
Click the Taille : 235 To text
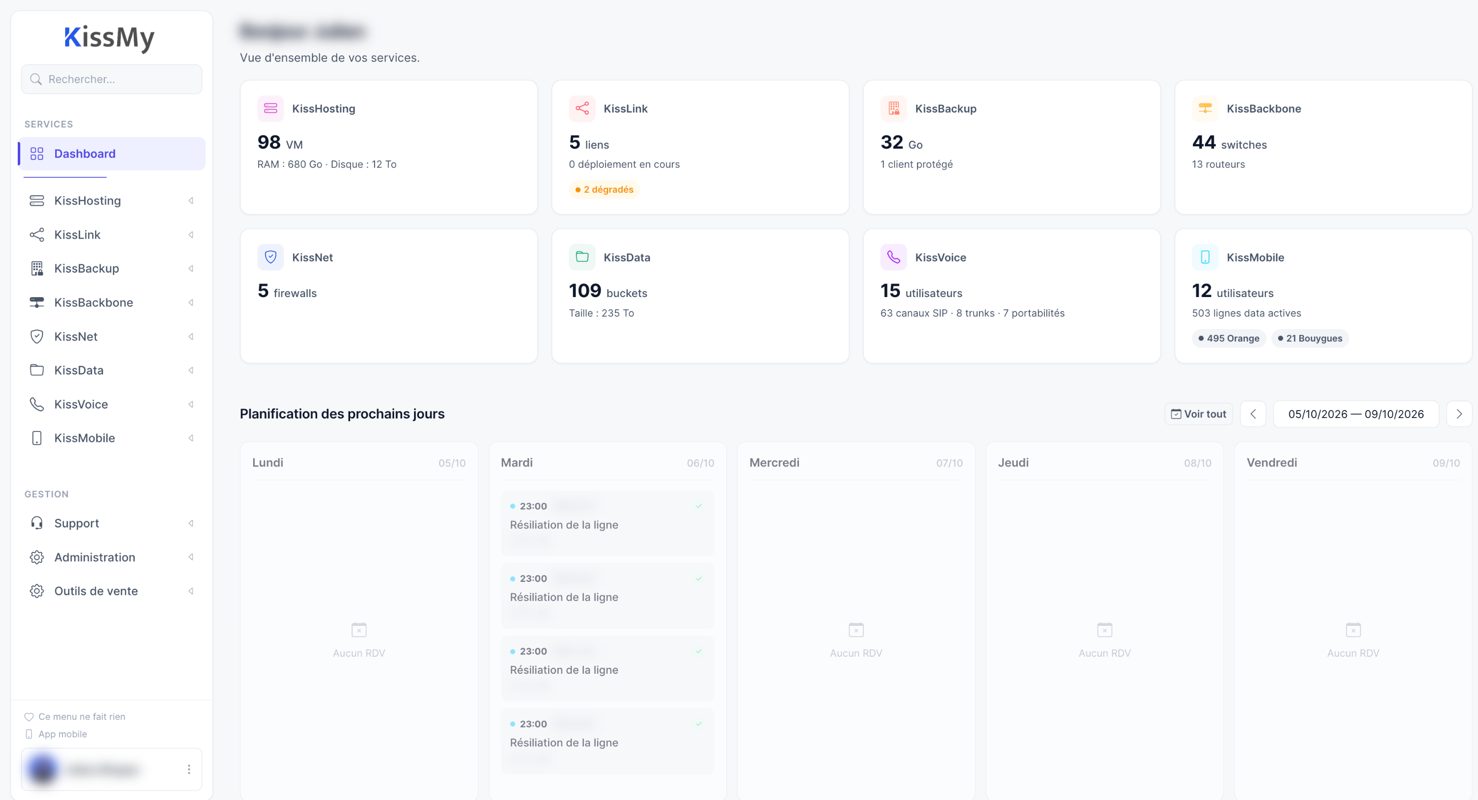601,313
